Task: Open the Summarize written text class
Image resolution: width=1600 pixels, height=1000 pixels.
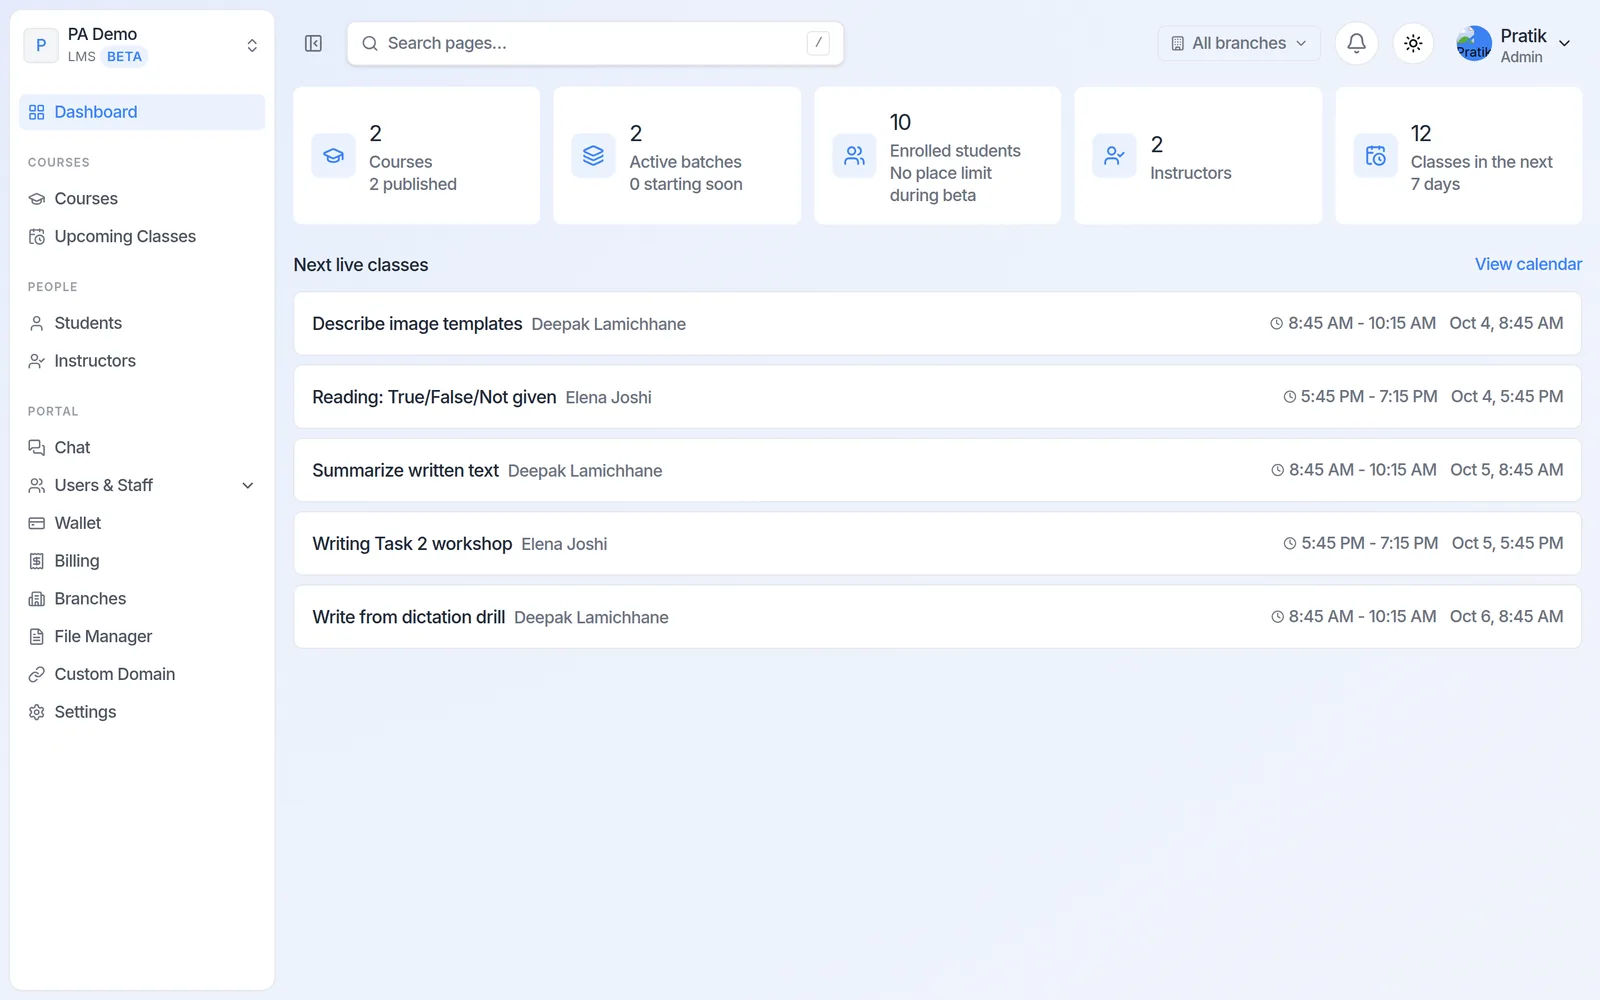Action: (937, 470)
